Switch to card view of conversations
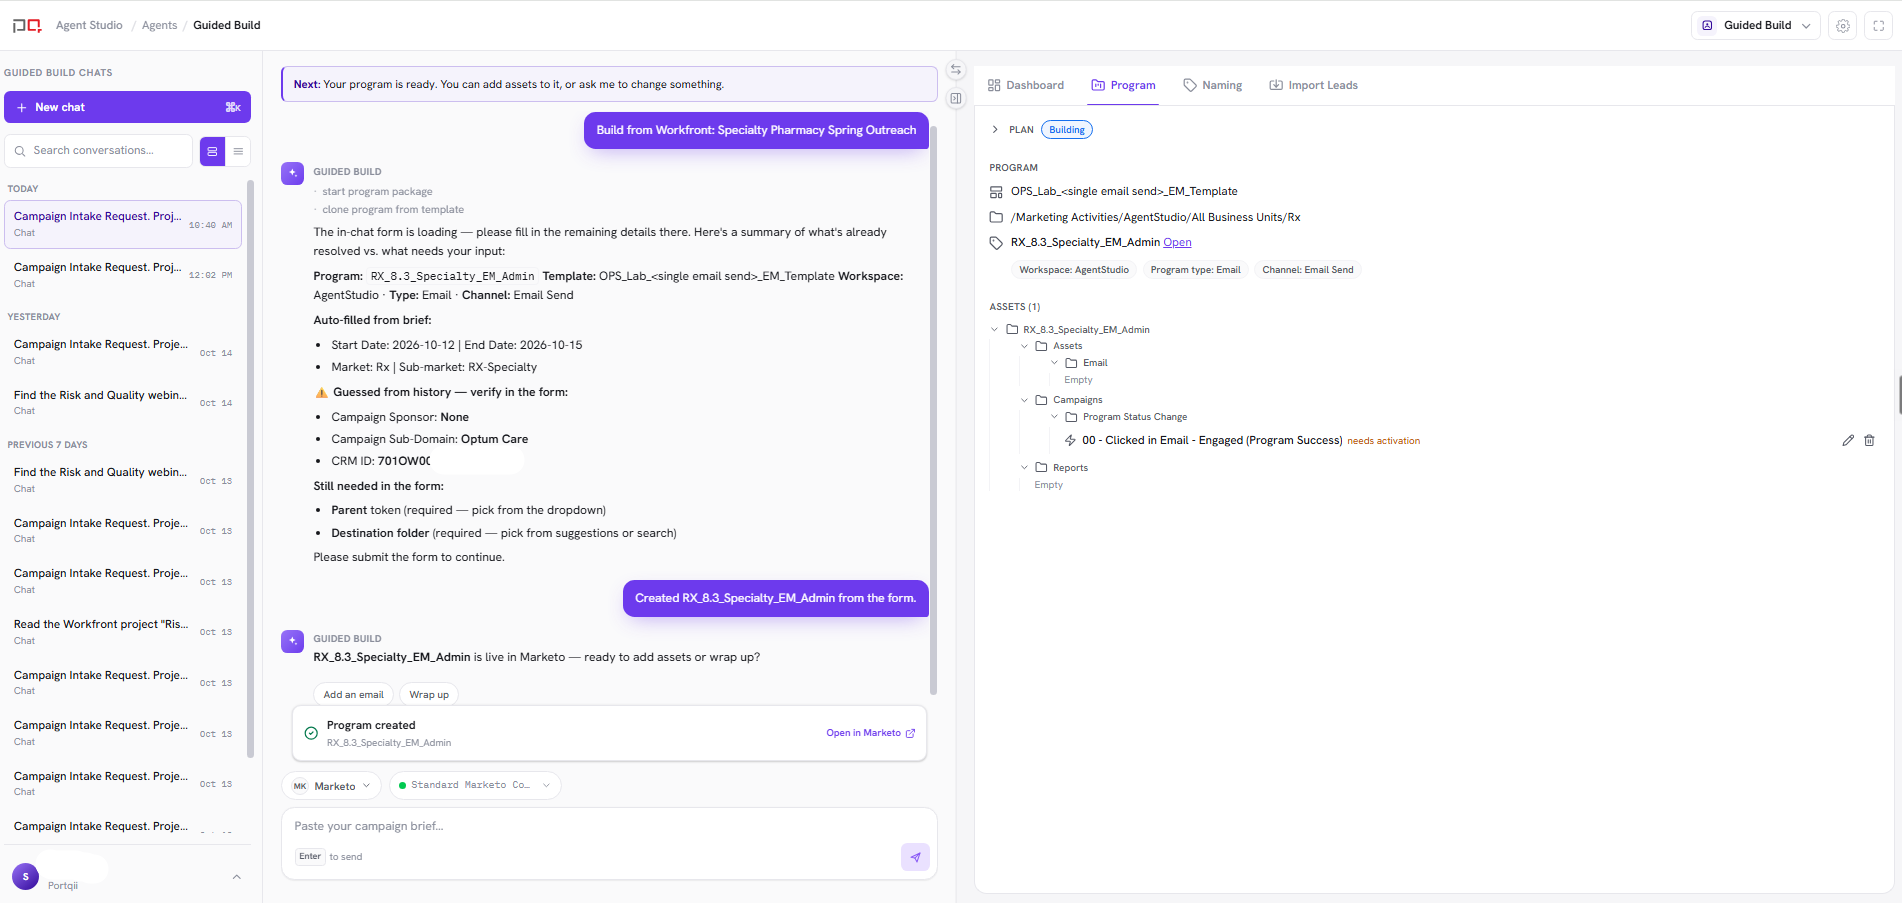Image resolution: width=1902 pixels, height=903 pixels. (212, 151)
